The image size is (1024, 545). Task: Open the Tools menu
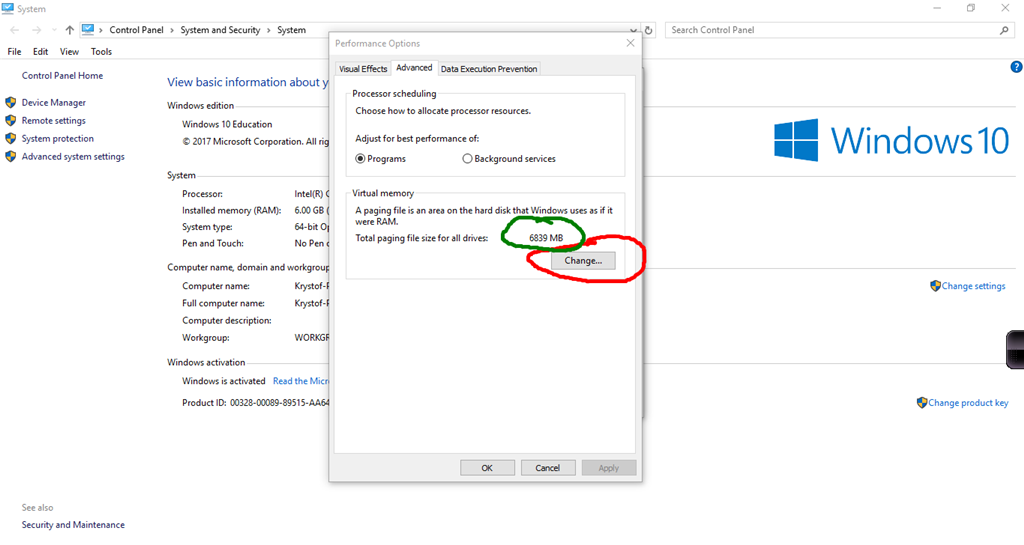coord(101,52)
